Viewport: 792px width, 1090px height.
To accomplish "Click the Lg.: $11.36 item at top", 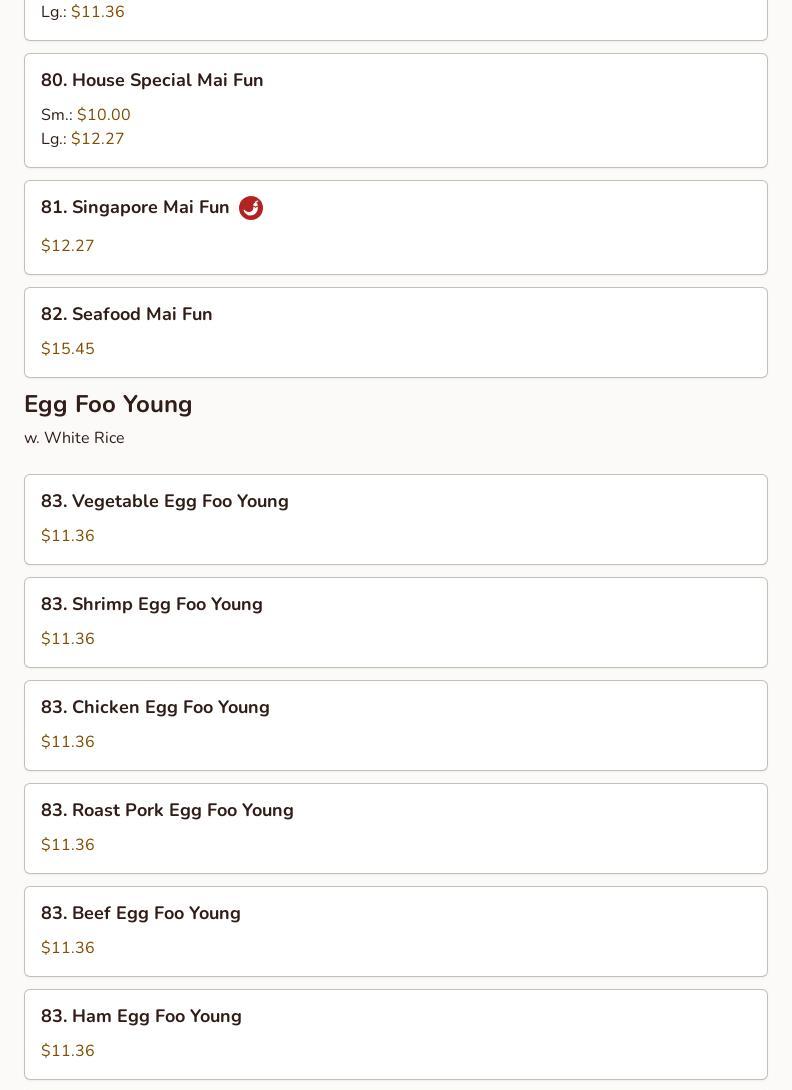I will click(83, 12).
